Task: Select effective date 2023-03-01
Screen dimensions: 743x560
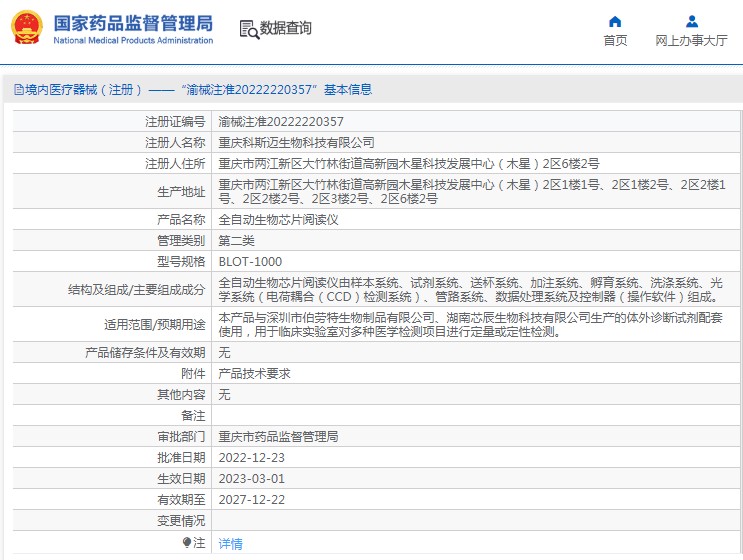Action: 252,479
